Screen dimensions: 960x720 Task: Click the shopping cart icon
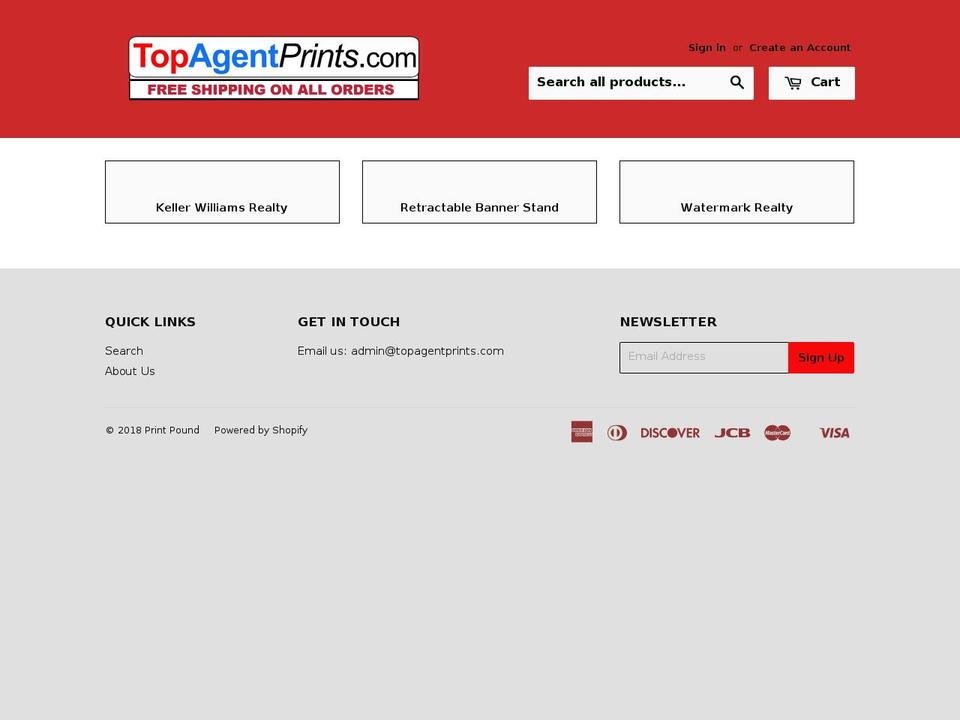coord(793,83)
